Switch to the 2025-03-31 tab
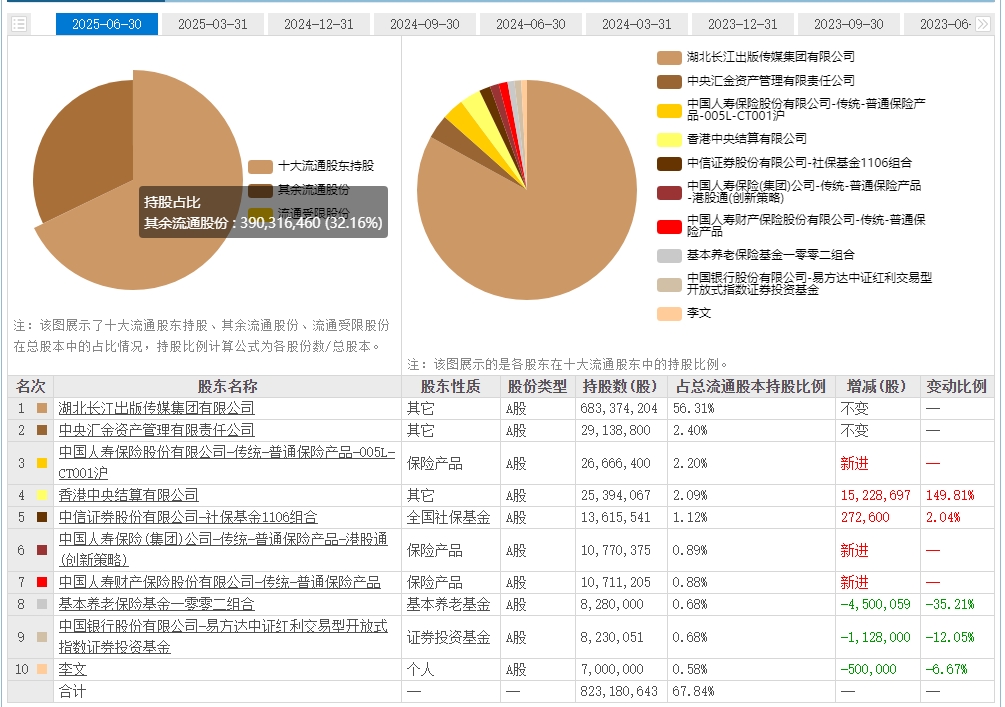Viewport: 1005px width, 707px height. coord(213,24)
